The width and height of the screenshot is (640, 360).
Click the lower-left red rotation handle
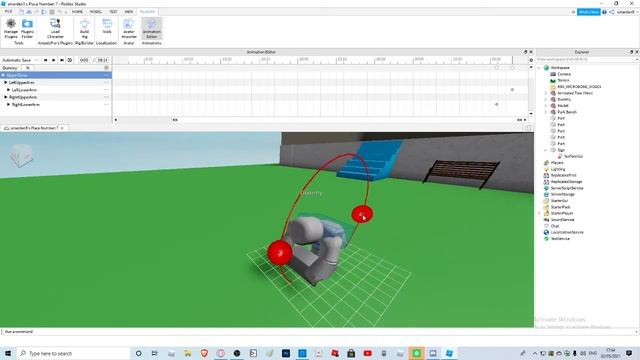pyautogui.click(x=280, y=252)
